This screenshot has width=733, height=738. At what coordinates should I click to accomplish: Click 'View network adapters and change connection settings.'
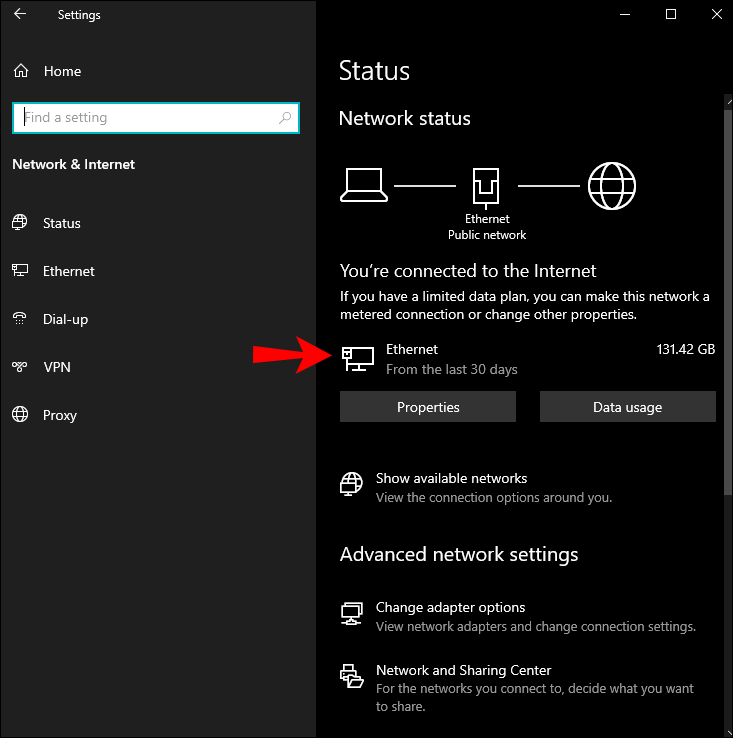pyautogui.click(x=535, y=626)
